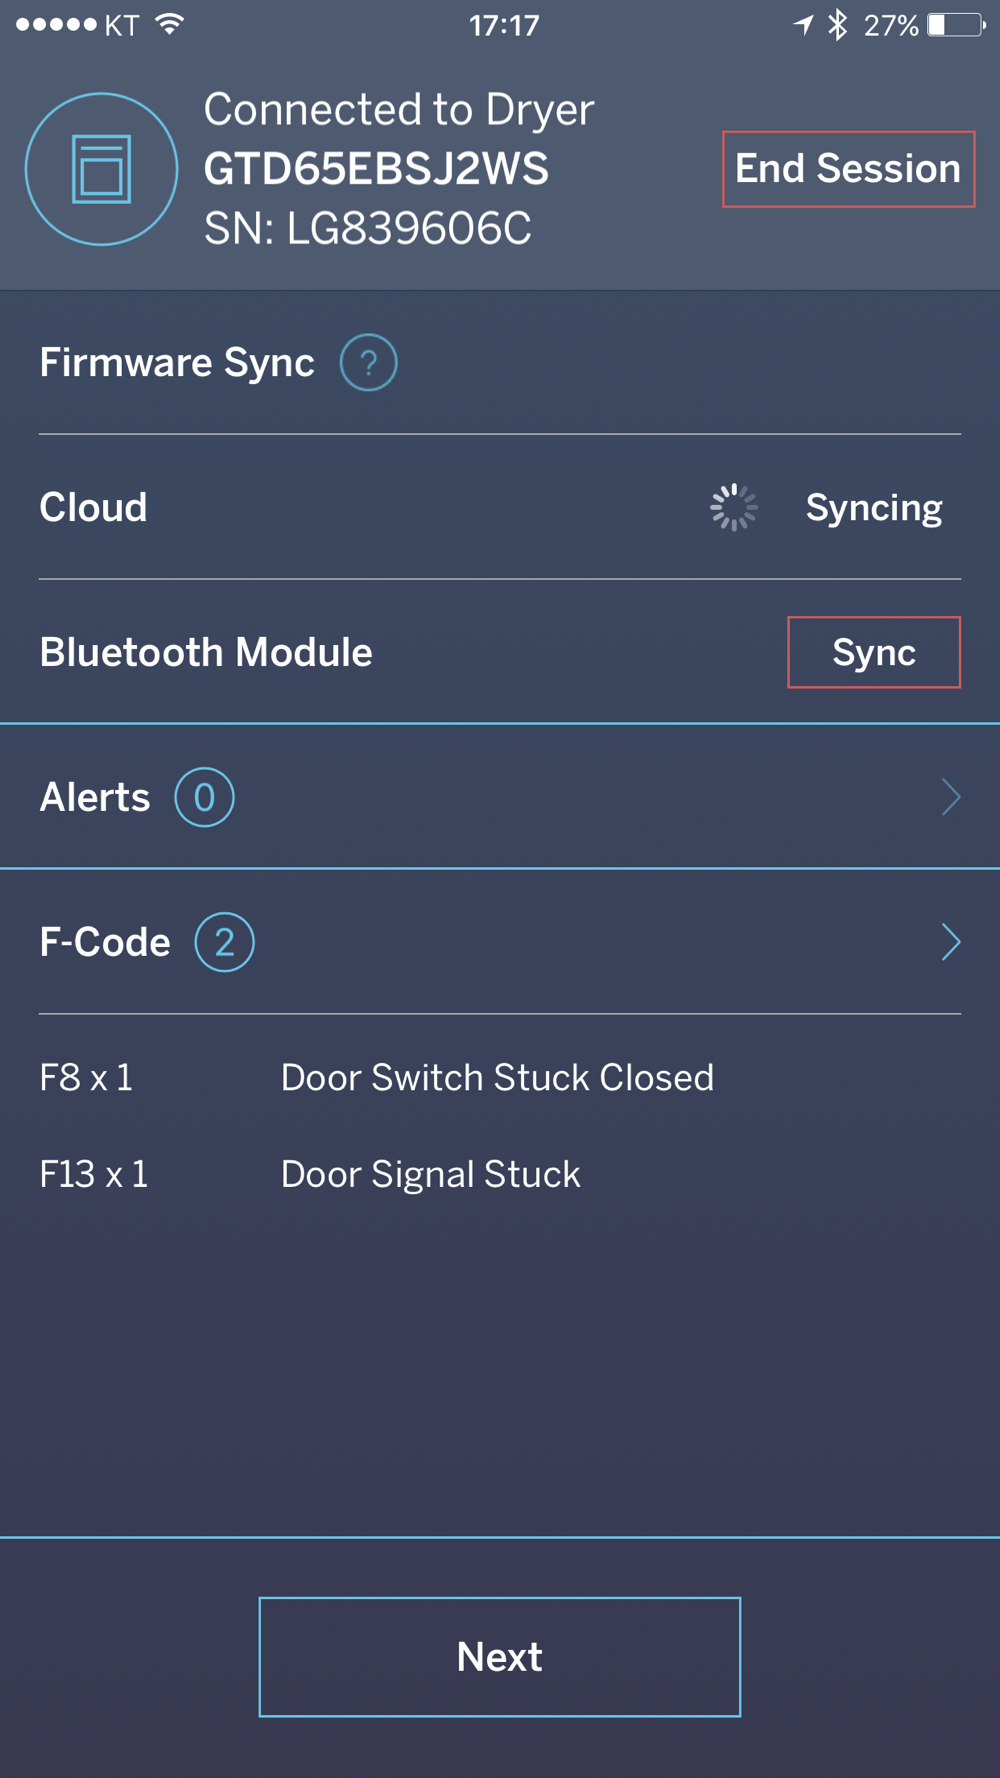Tap the Wi-Fi signal icon in status bar

(170, 24)
